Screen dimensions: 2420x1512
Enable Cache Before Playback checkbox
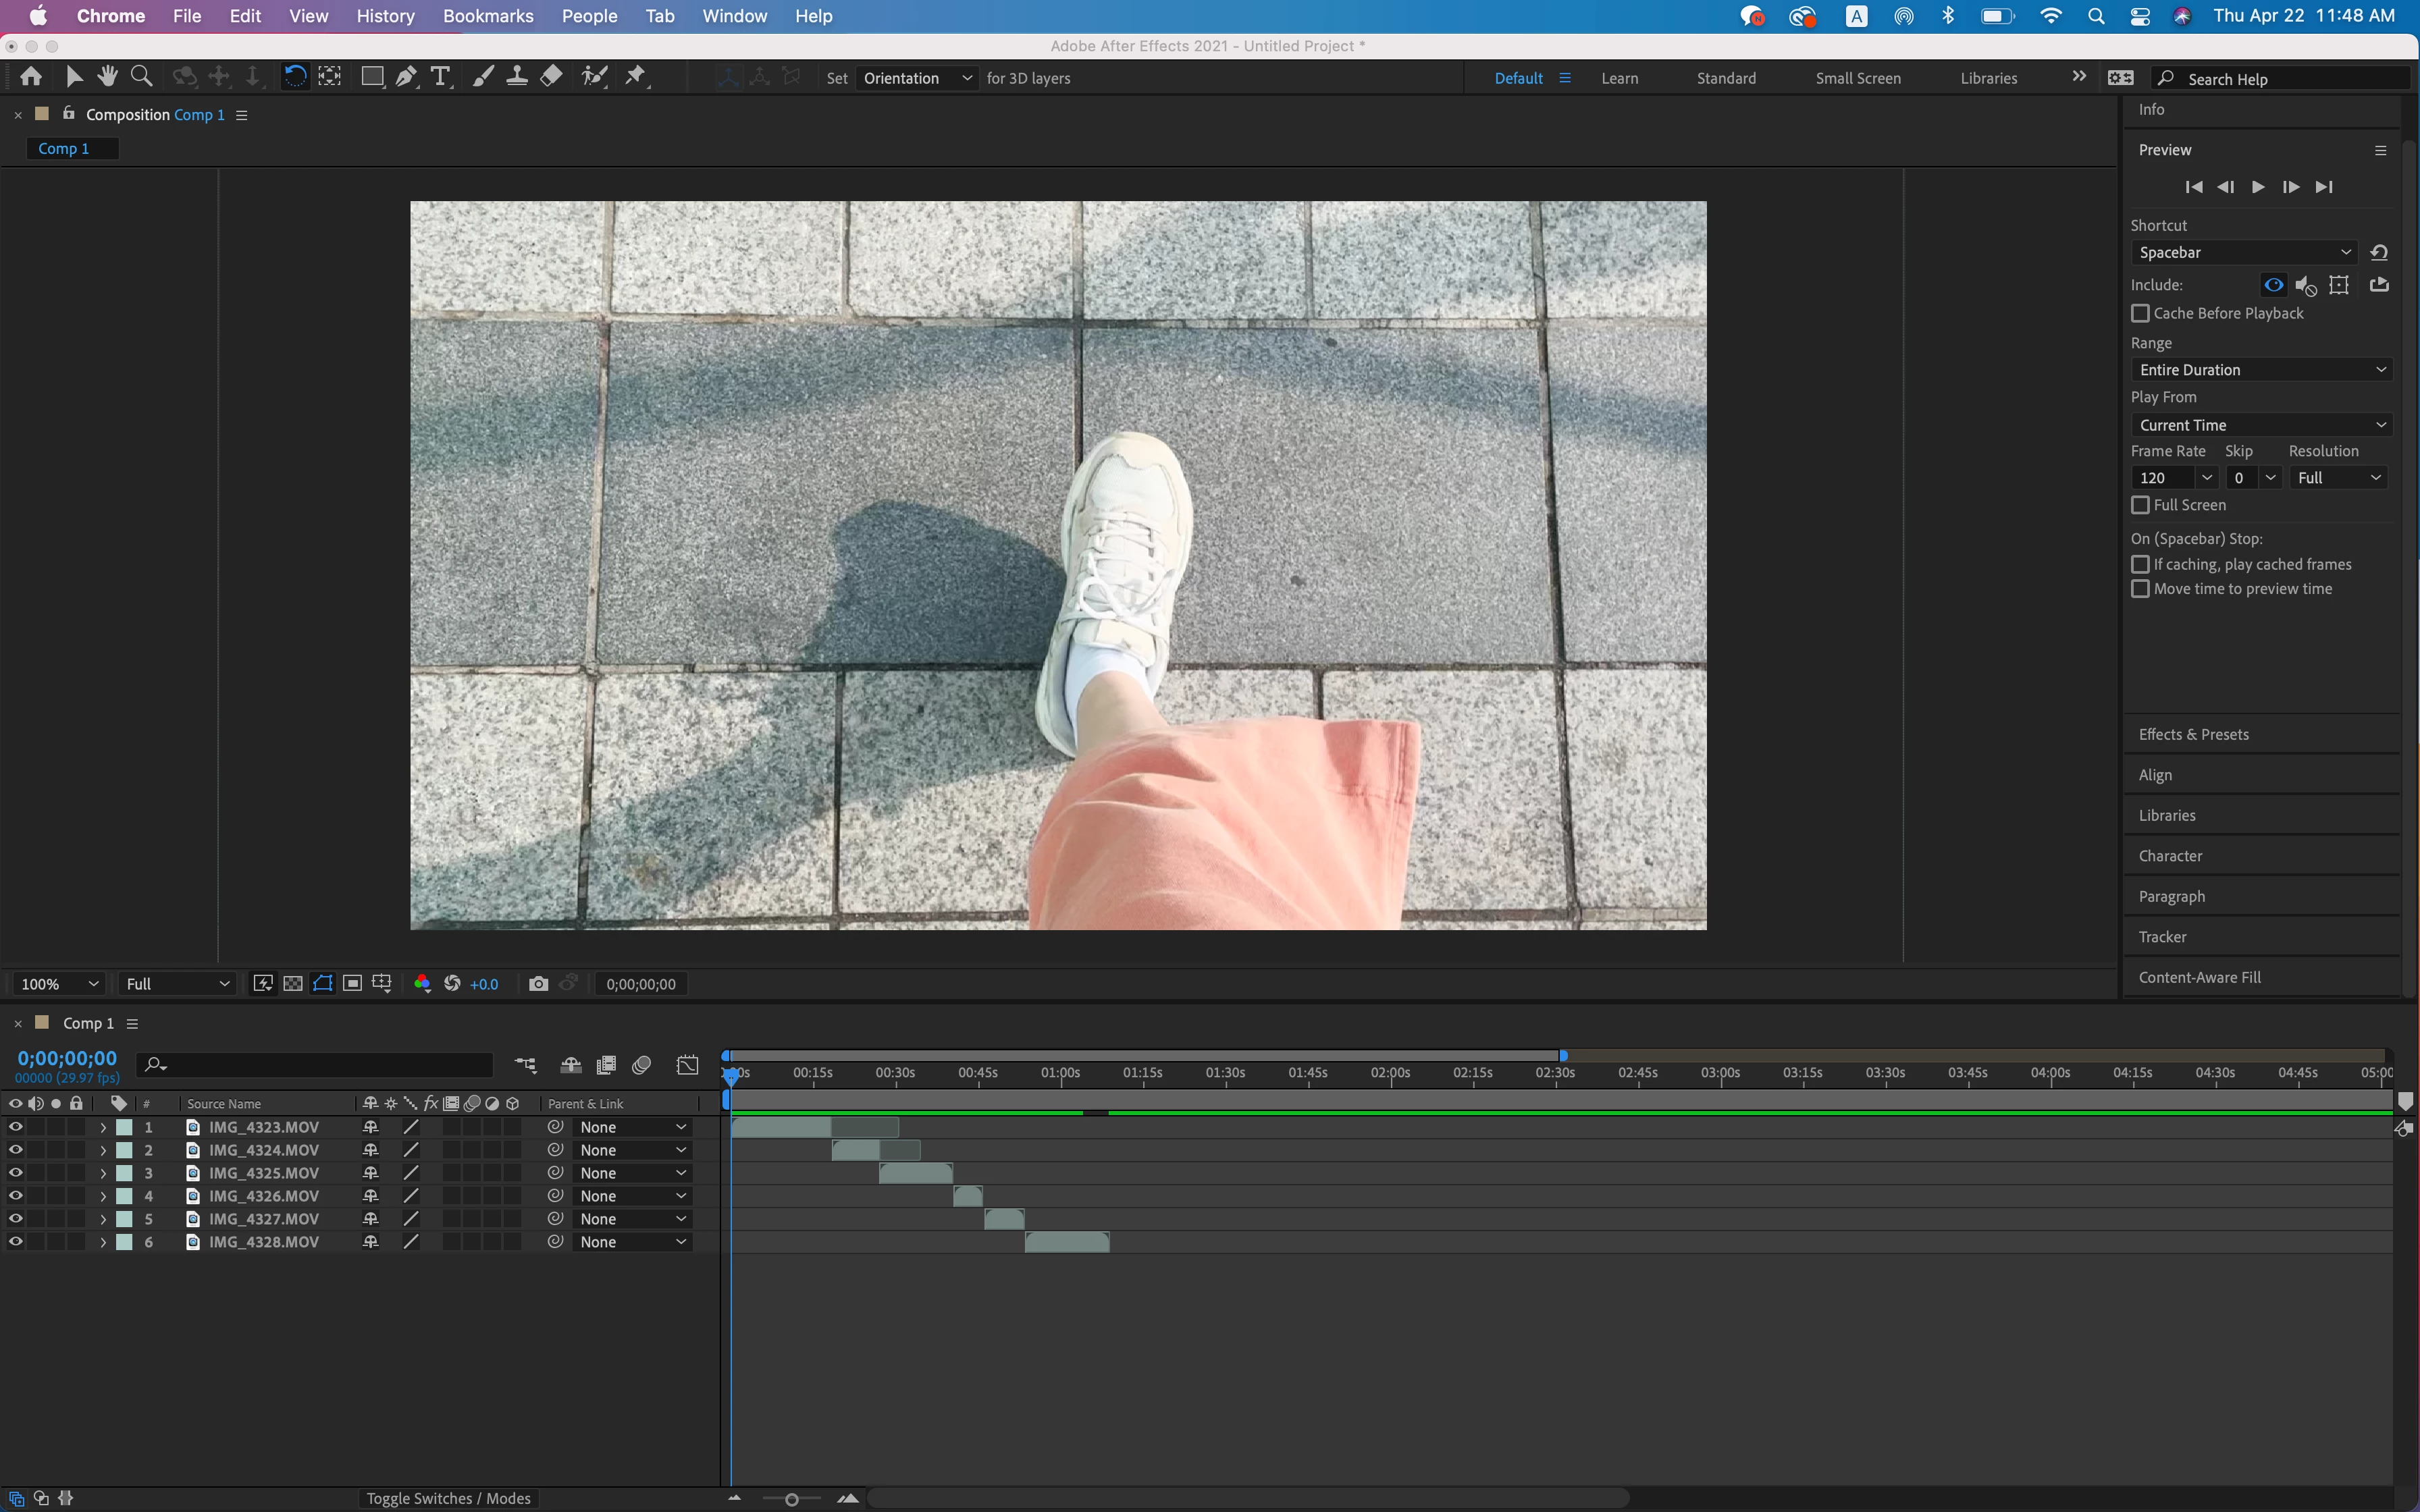point(2140,313)
